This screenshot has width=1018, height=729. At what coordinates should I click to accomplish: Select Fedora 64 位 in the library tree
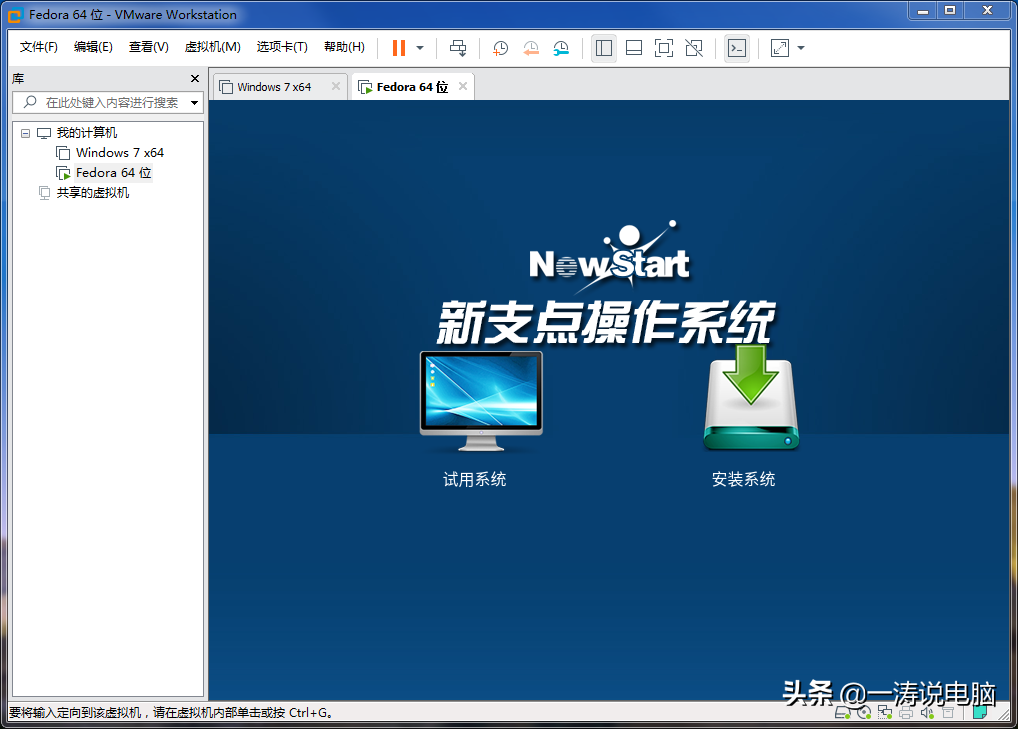pyautogui.click(x=113, y=173)
